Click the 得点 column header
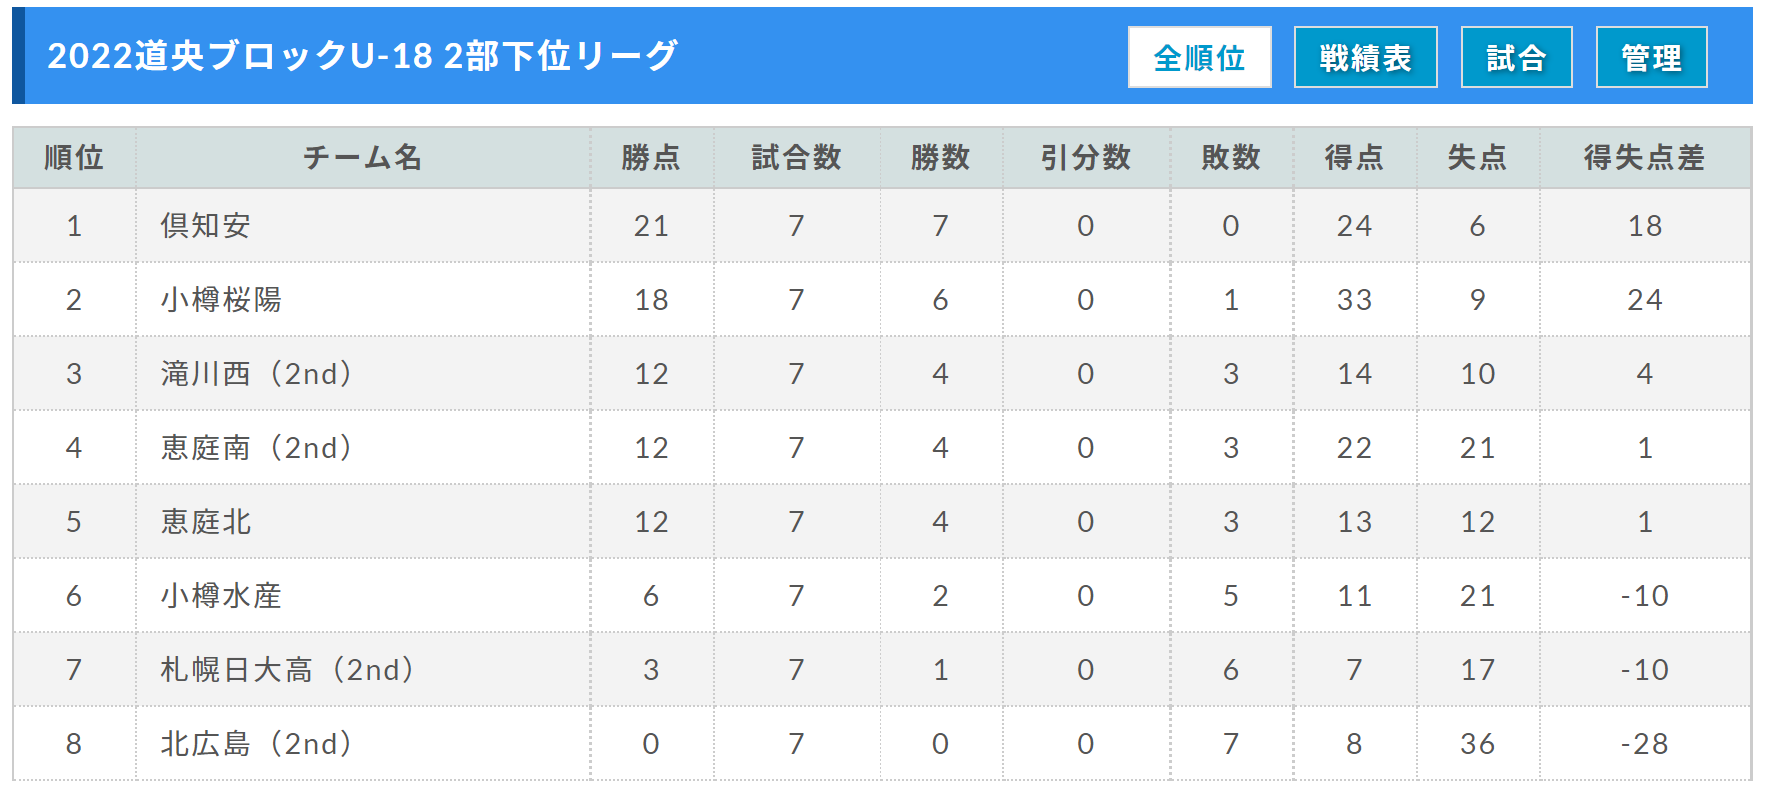1765x792 pixels. tap(1354, 158)
